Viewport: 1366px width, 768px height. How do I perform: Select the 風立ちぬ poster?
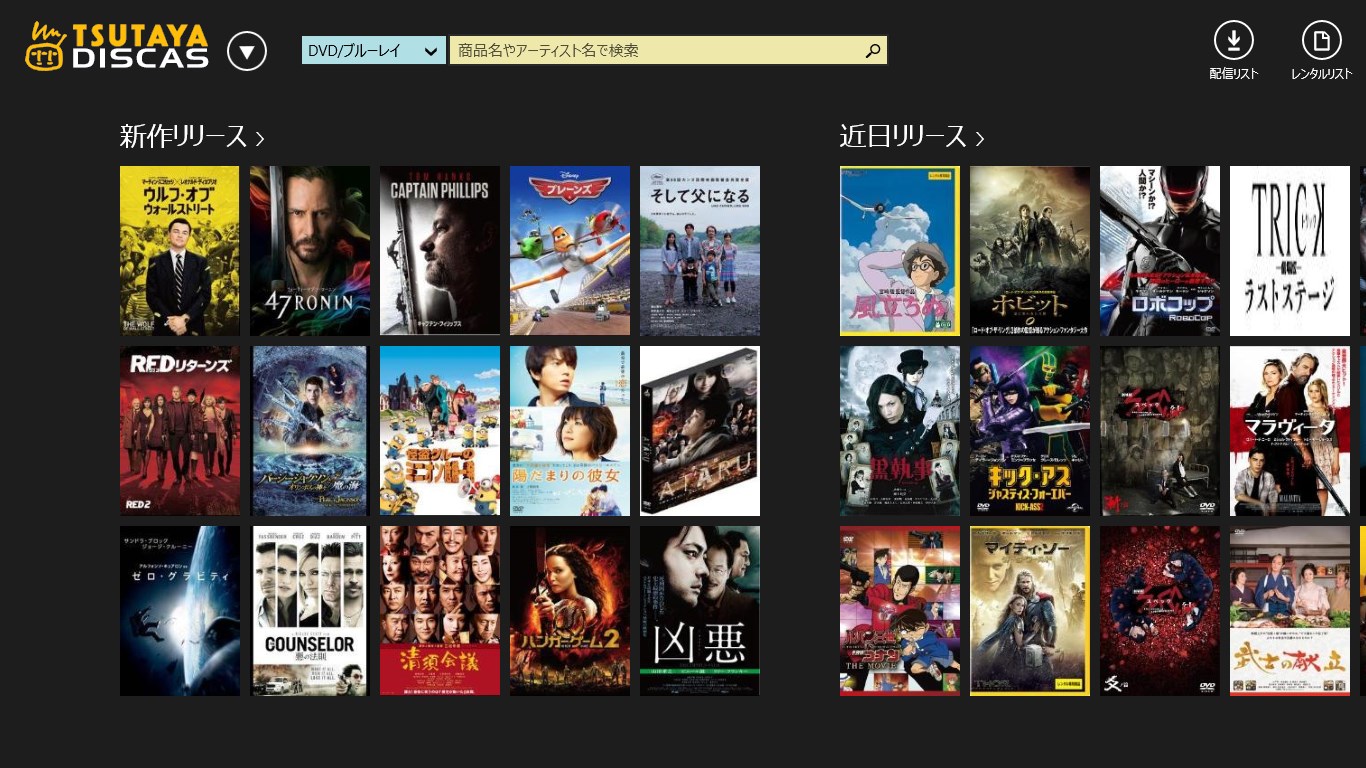tap(900, 251)
